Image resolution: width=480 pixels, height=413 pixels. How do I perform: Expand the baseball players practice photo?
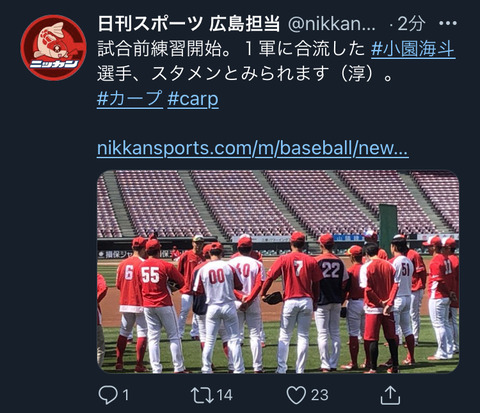[x=278, y=272]
